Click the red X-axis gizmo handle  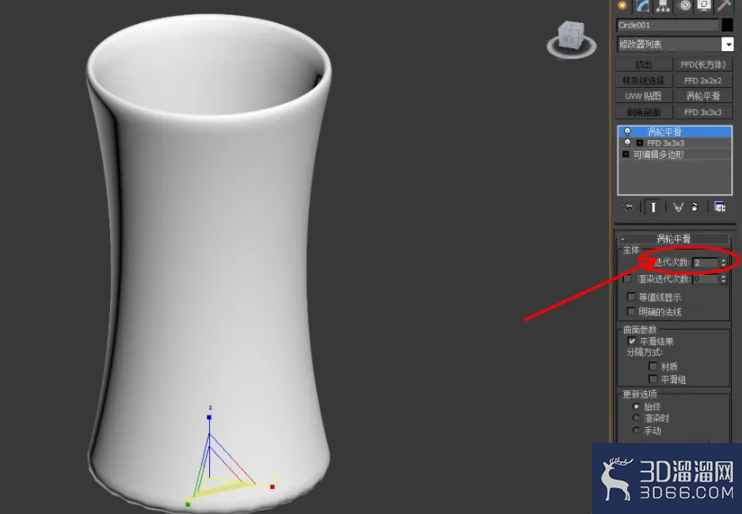(272, 487)
